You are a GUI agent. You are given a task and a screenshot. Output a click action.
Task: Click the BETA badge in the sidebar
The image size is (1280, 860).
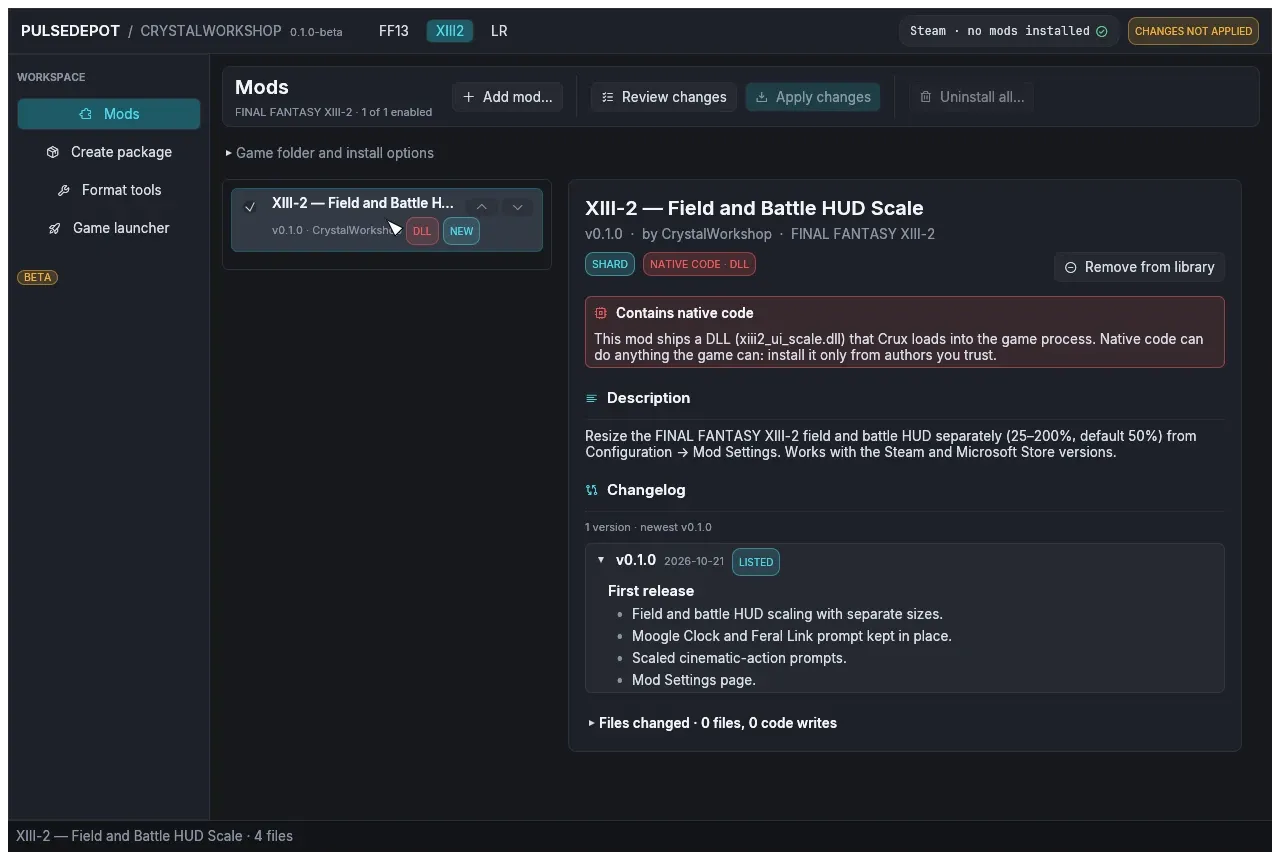pyautogui.click(x=38, y=277)
